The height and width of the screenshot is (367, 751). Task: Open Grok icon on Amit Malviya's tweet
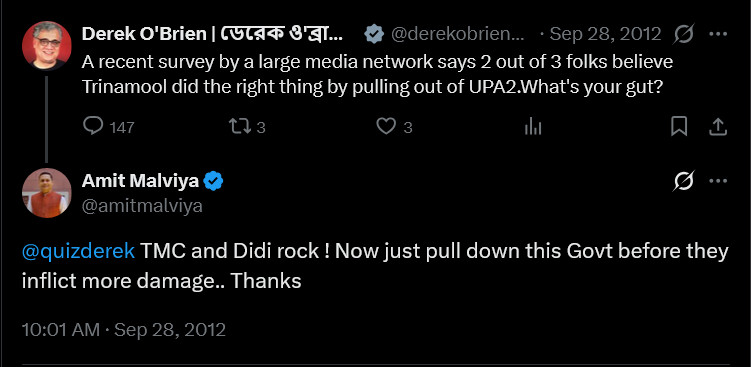point(684,181)
